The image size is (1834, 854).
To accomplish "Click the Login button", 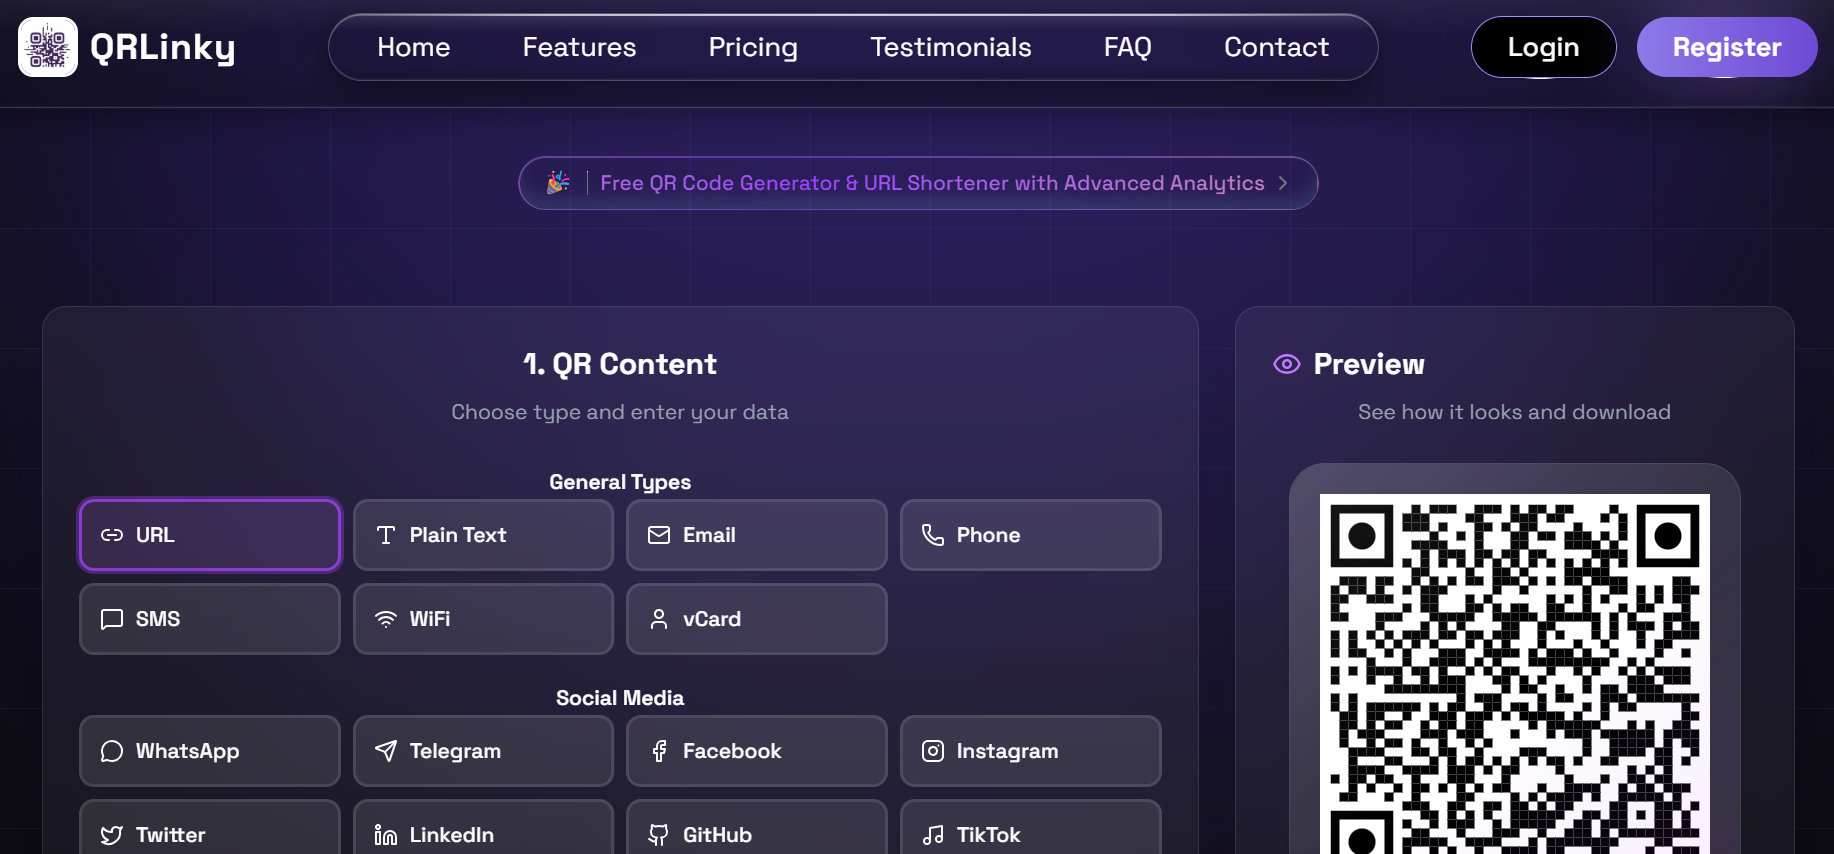I will click(x=1543, y=47).
